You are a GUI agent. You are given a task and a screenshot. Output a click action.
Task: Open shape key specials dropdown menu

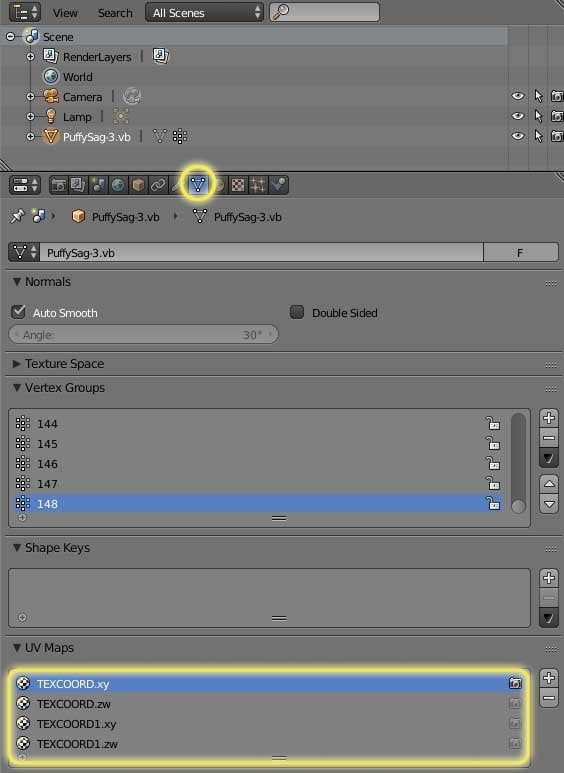[549, 618]
